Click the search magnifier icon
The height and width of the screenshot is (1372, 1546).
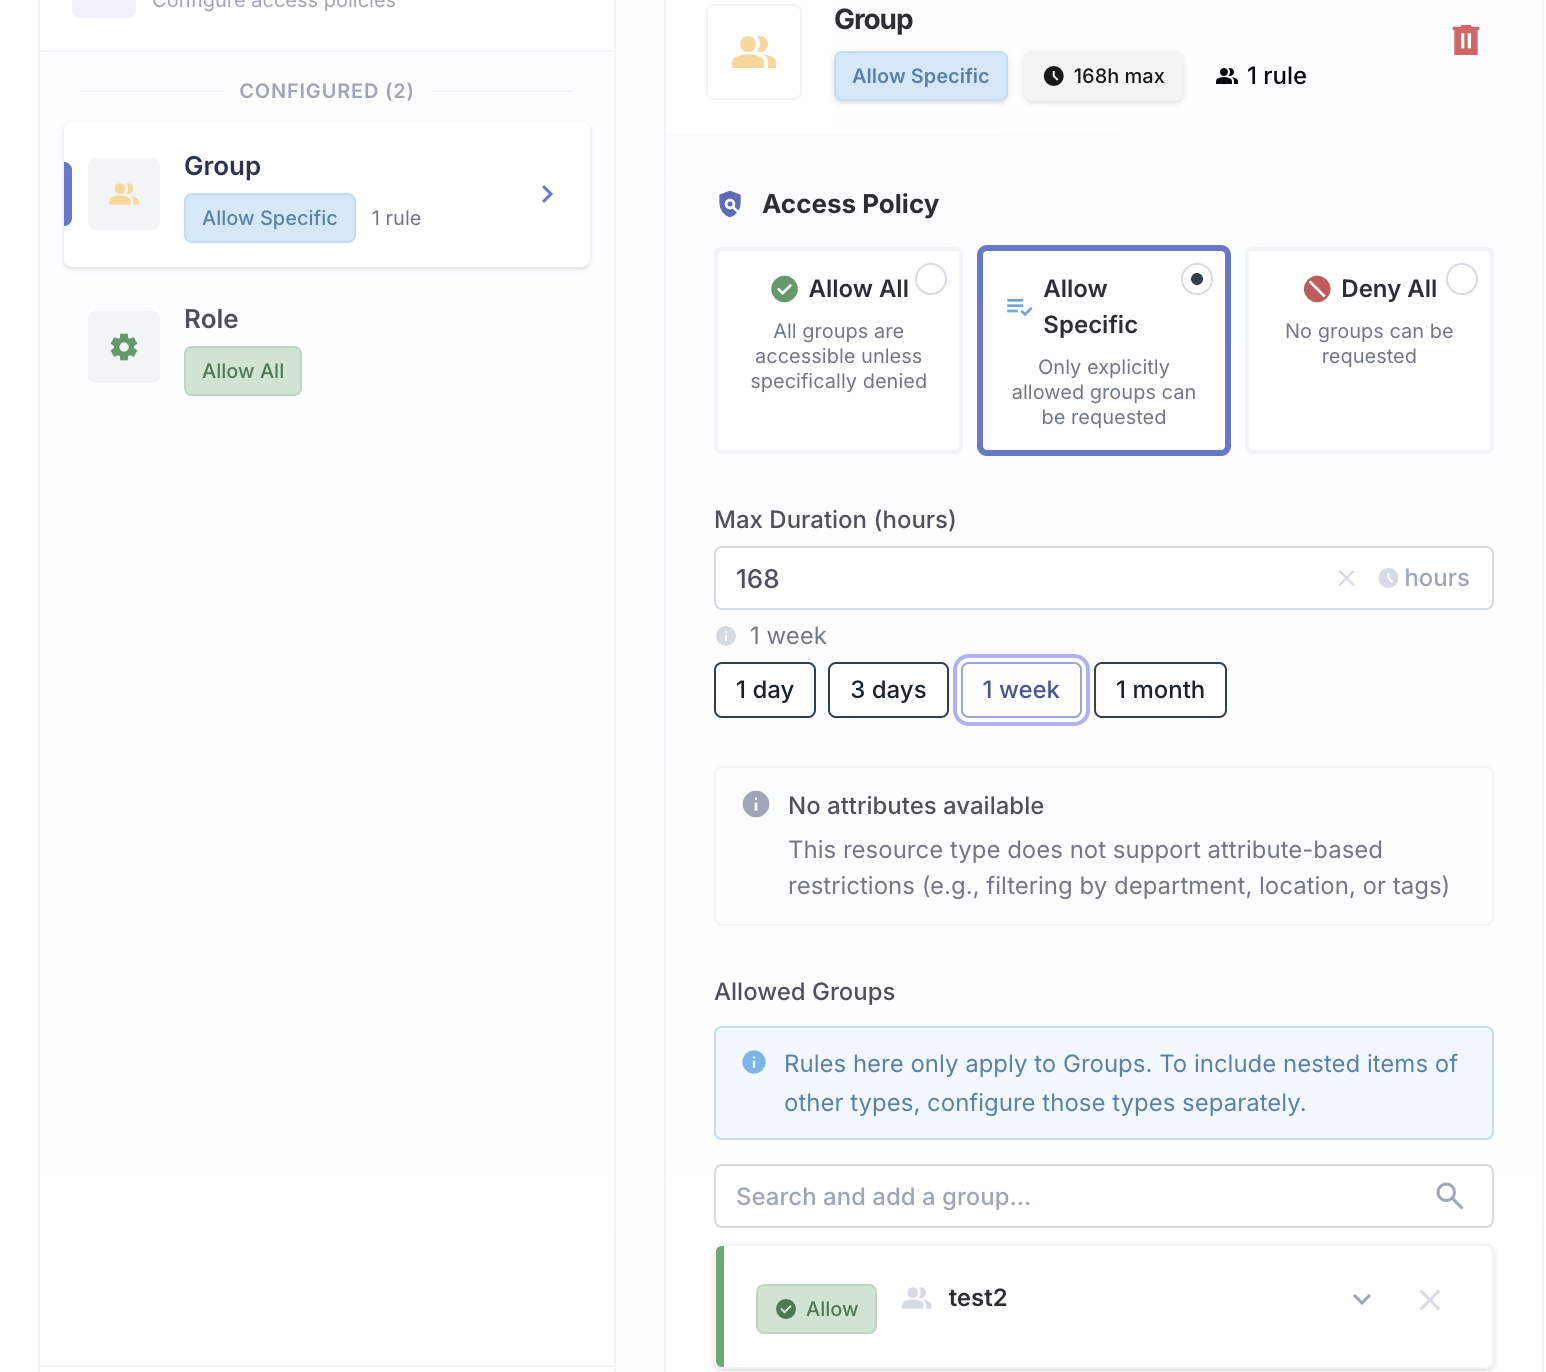click(1449, 1195)
